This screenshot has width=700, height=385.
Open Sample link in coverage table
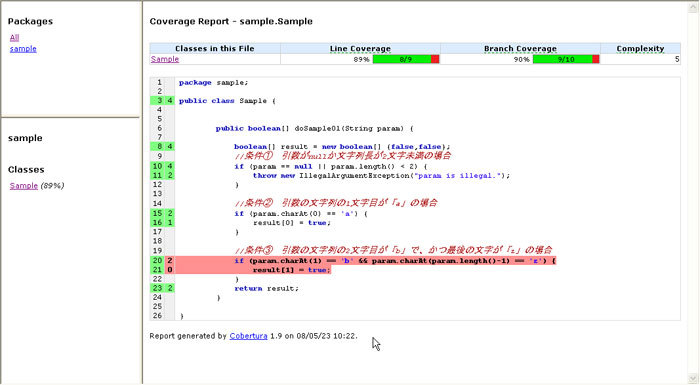[x=165, y=59]
